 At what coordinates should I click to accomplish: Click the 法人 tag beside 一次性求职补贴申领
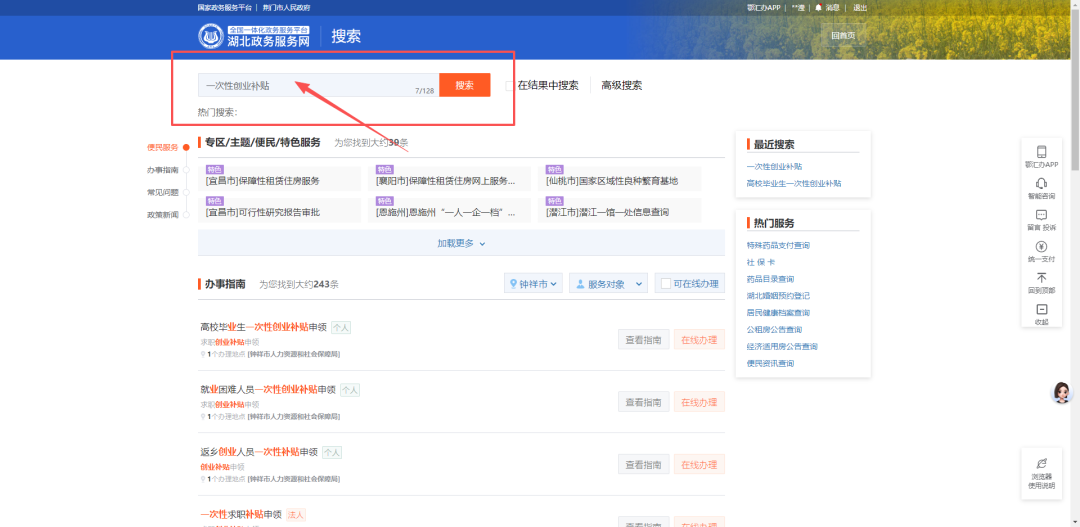(x=296, y=515)
